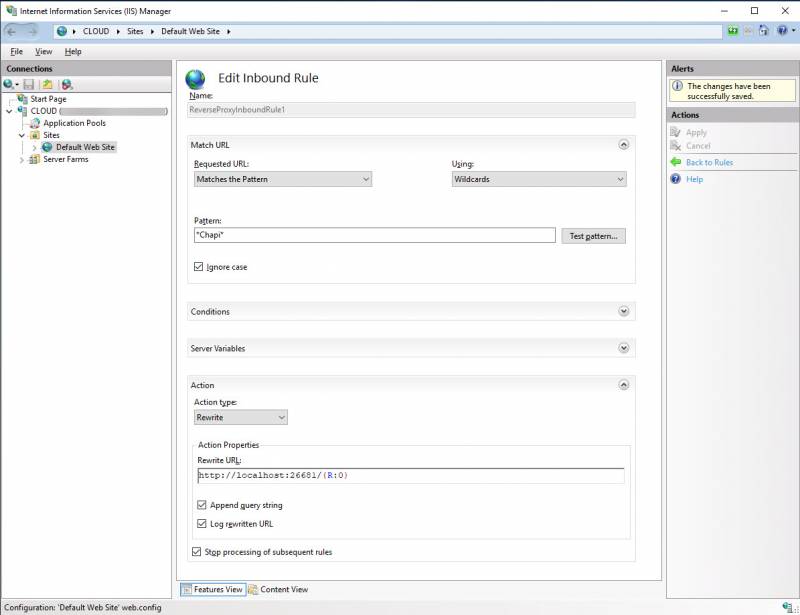
Task: Click the breadcrumb arrow after Default Web Site
Action: tap(229, 32)
